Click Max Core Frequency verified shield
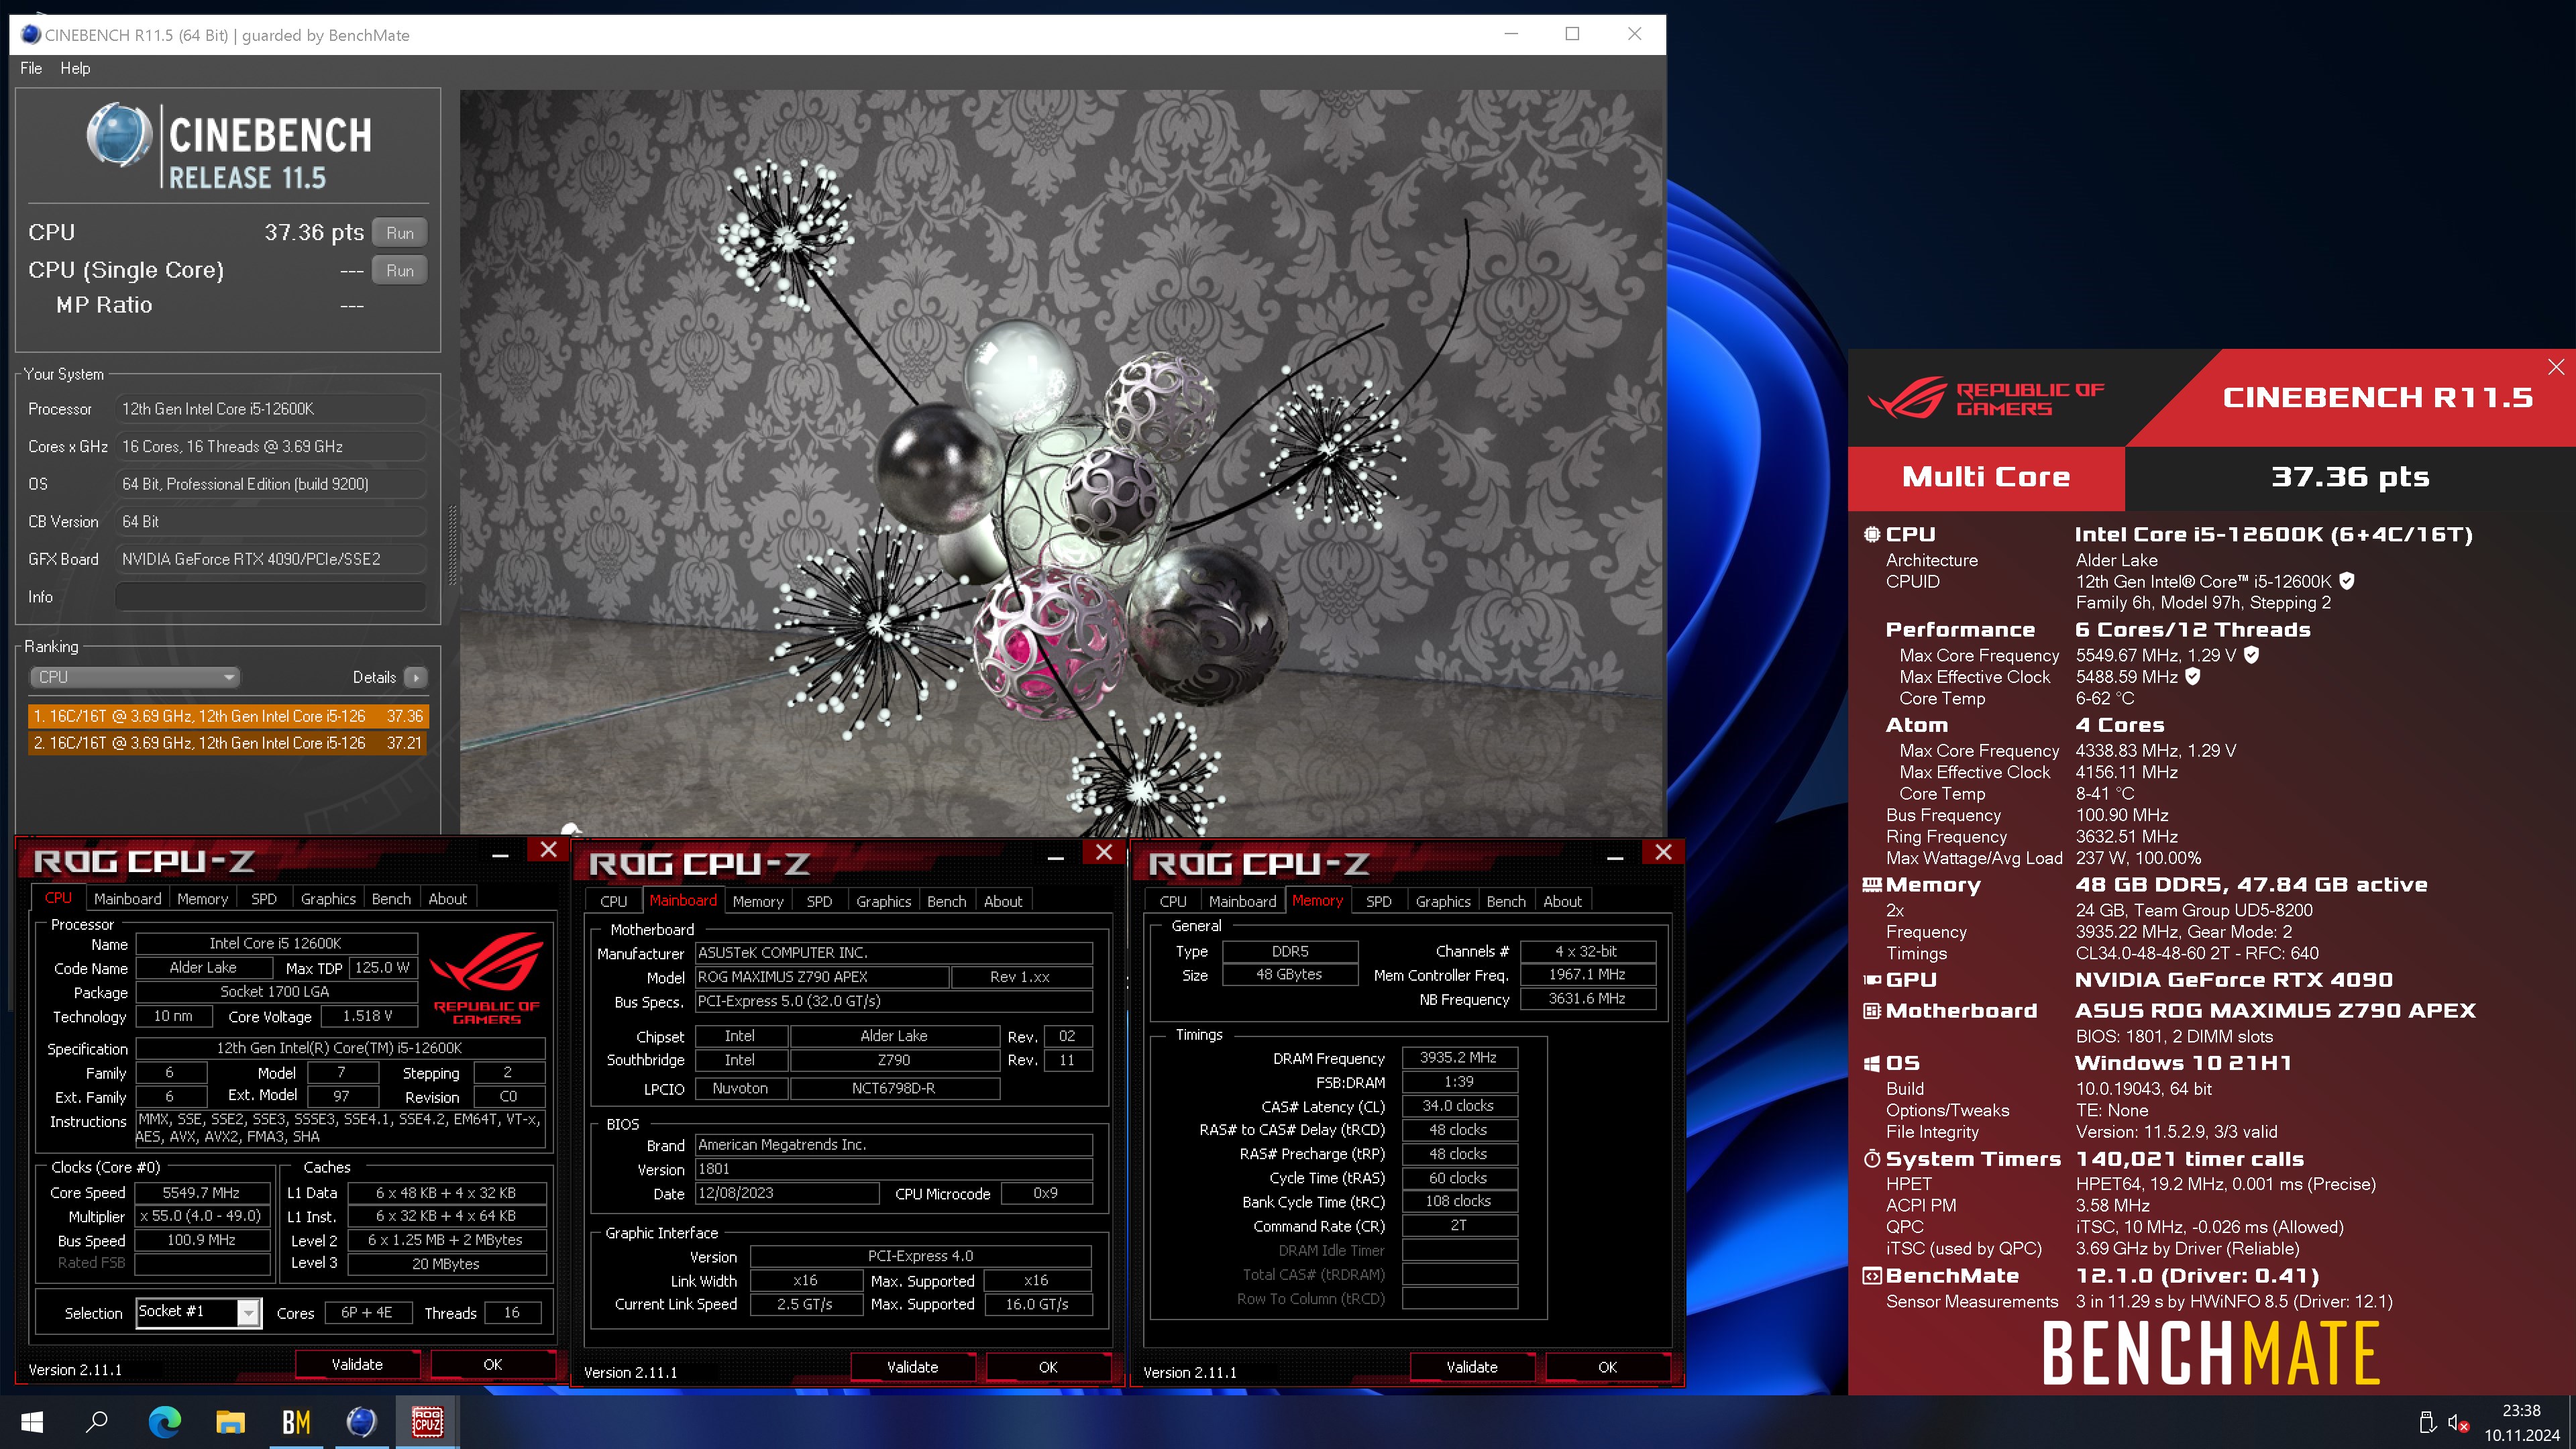This screenshot has height=1449, width=2576. tap(2252, 655)
